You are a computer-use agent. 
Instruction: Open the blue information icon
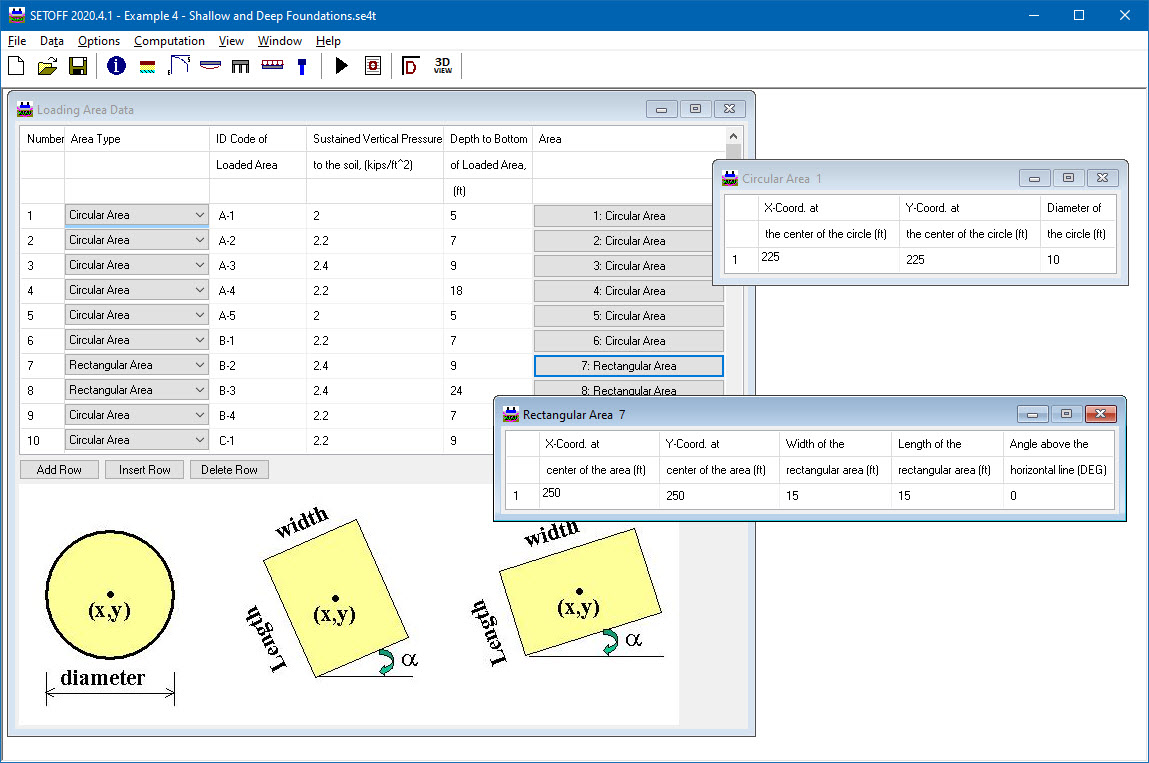[116, 67]
